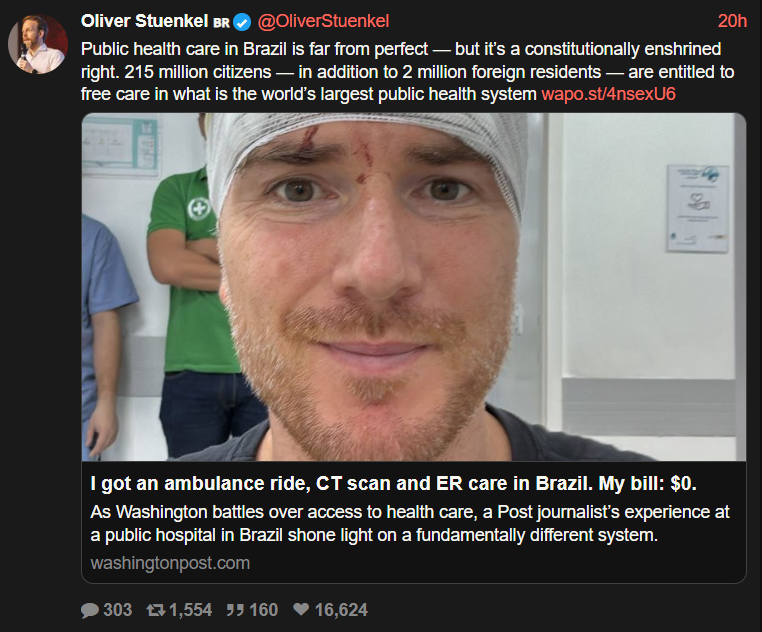This screenshot has height=632, width=762.
Task: Click the blue verified badge icon
Action: coord(242,22)
